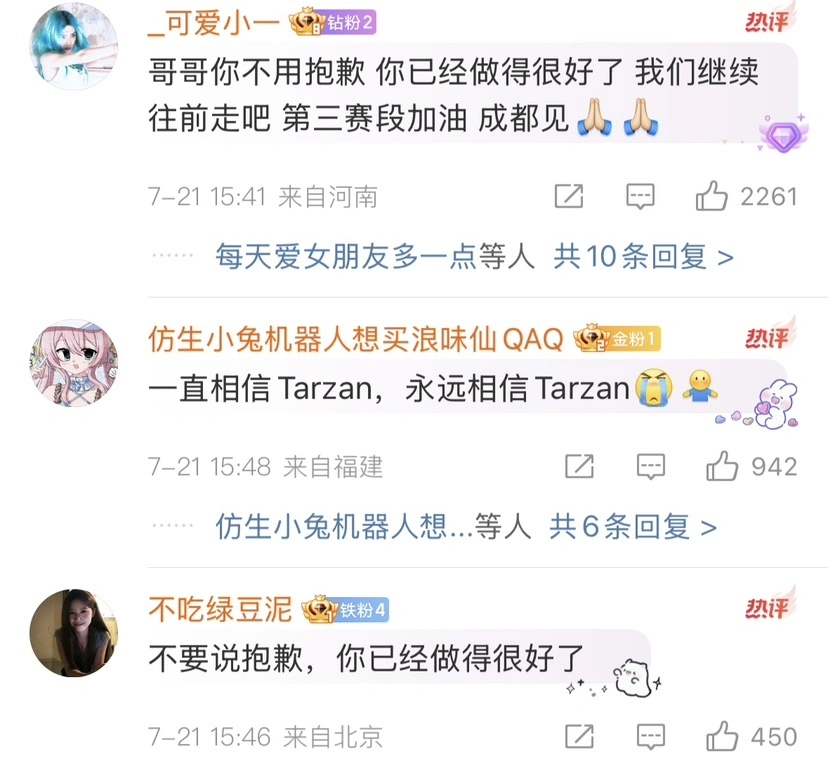Repost the comment from 福建
828x760 pixels.
click(579, 466)
